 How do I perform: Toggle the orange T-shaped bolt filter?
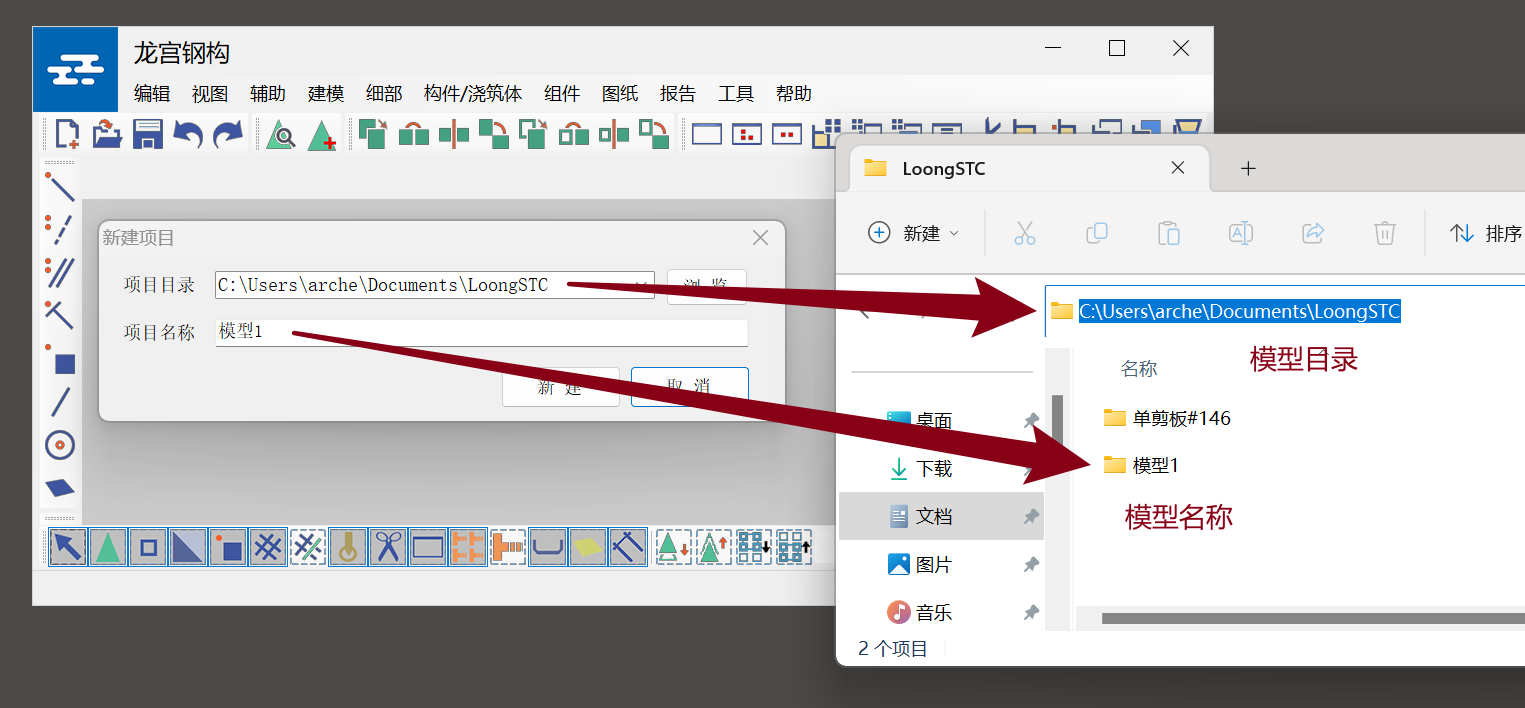click(x=508, y=547)
